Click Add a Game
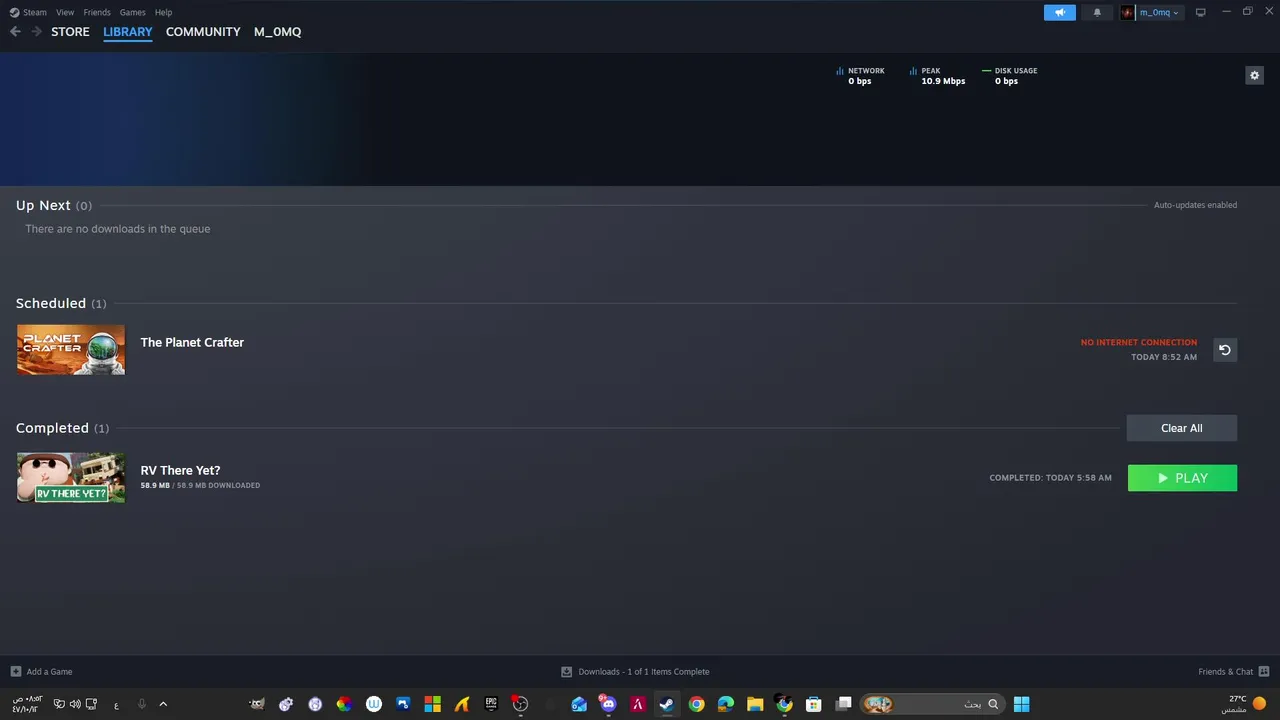Viewport: 1280px width, 720px height. (41, 672)
